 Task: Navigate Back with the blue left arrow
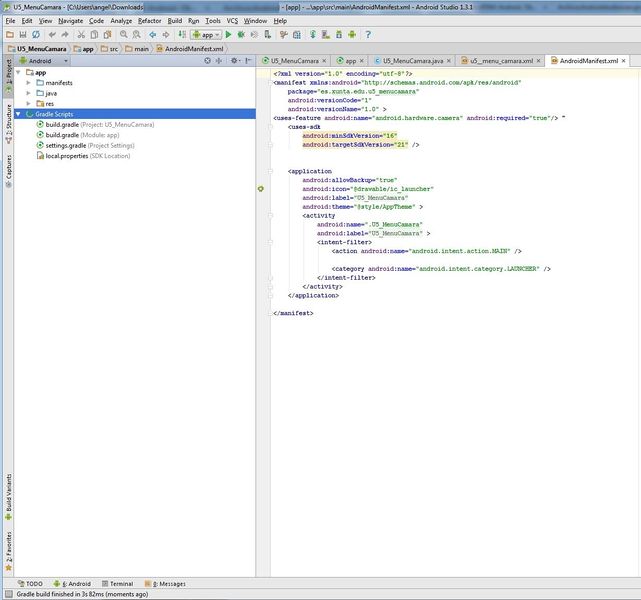[152, 35]
